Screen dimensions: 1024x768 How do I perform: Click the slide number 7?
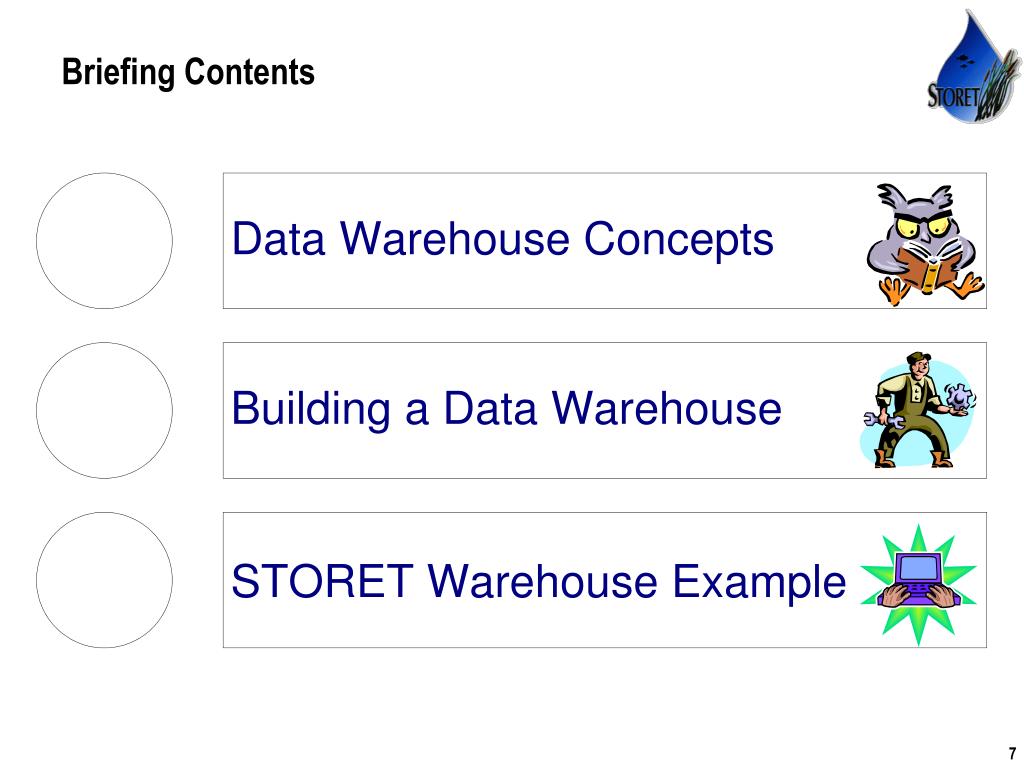click(1012, 753)
